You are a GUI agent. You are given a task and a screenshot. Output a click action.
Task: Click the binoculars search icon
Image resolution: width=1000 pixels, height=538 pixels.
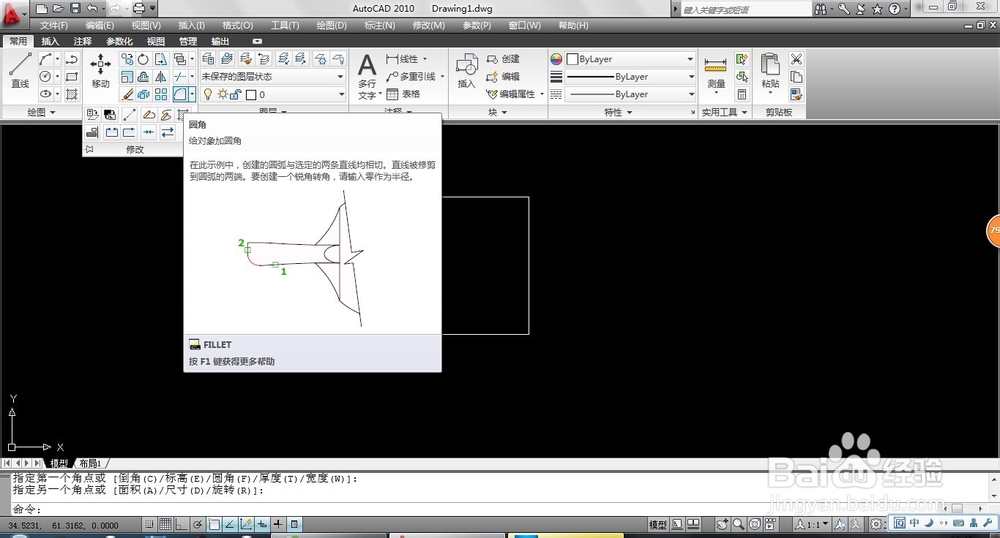(x=820, y=9)
